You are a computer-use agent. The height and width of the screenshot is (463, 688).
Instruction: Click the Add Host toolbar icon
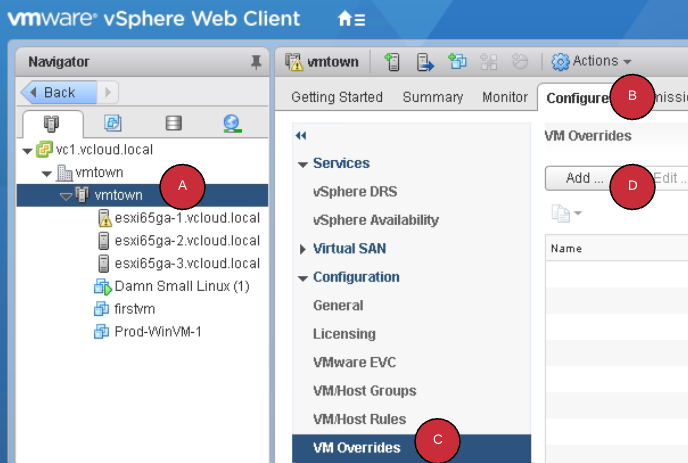[x=392, y=61]
